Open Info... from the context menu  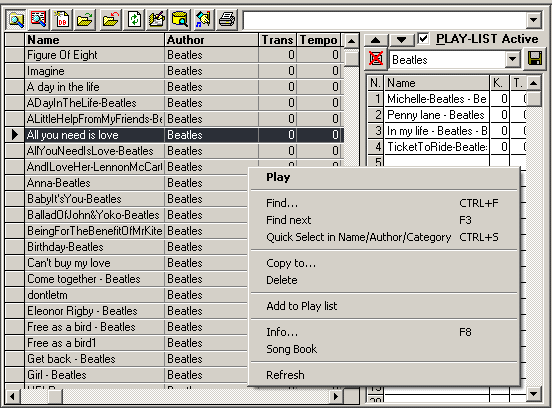(x=384, y=332)
